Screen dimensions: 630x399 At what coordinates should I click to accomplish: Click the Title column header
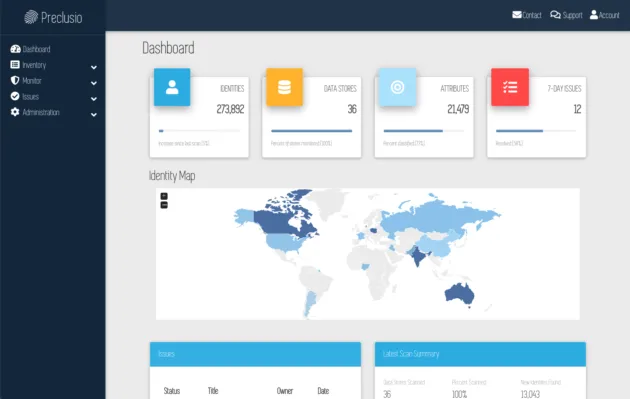click(x=213, y=391)
